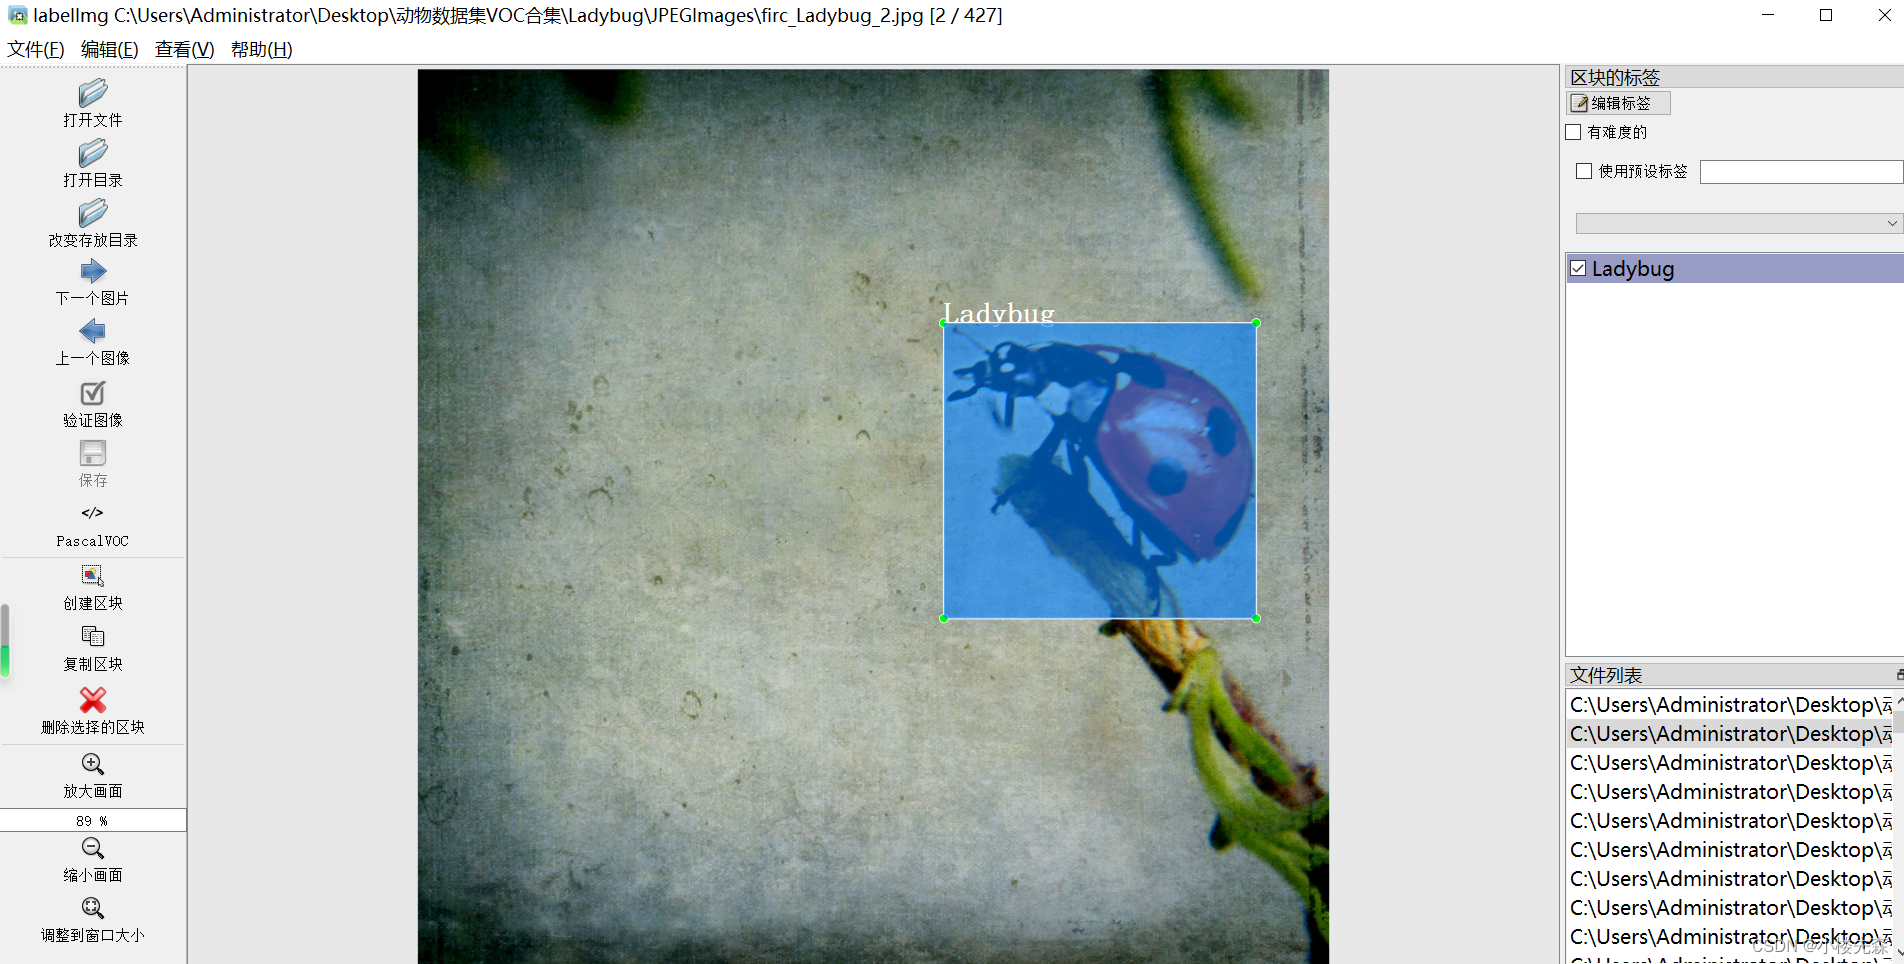This screenshot has width=1904, height=964.
Task: Toggle the PascalVOC format icon
Action: click(93, 513)
